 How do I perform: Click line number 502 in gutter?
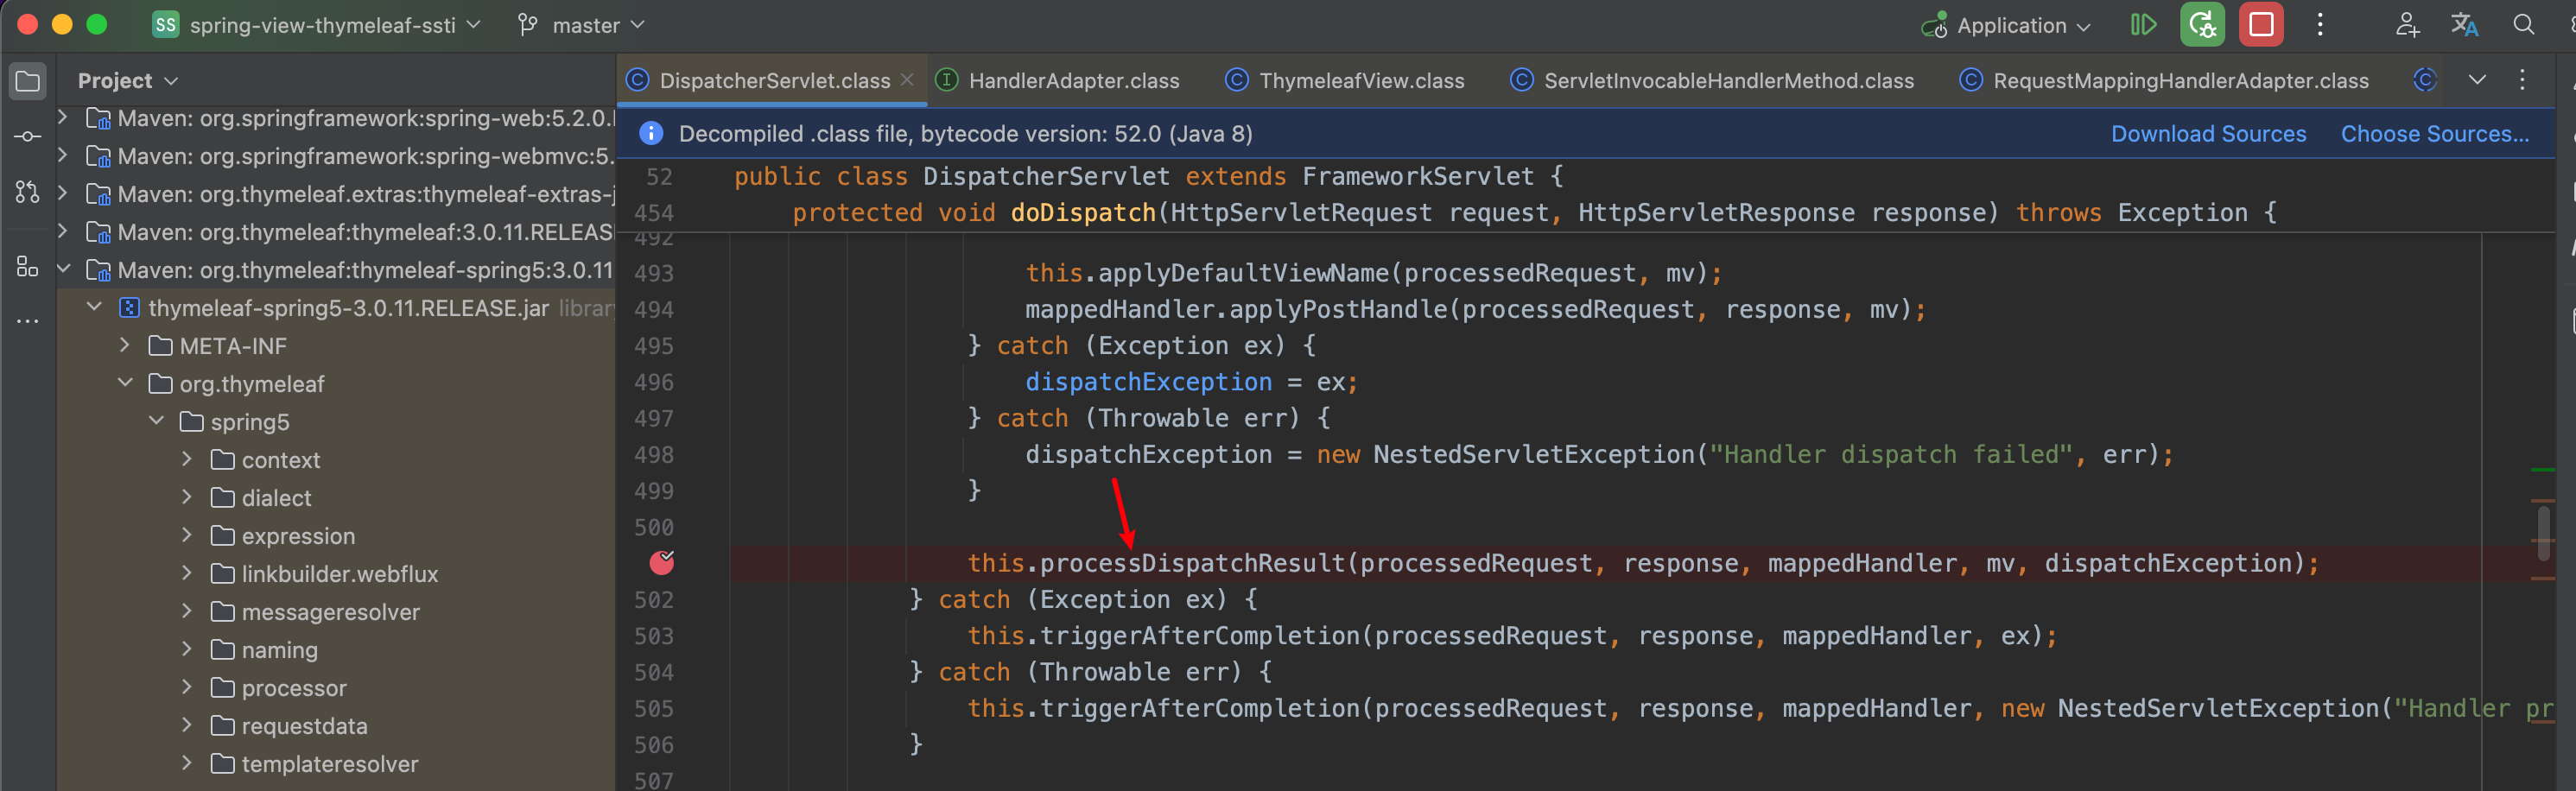653,600
